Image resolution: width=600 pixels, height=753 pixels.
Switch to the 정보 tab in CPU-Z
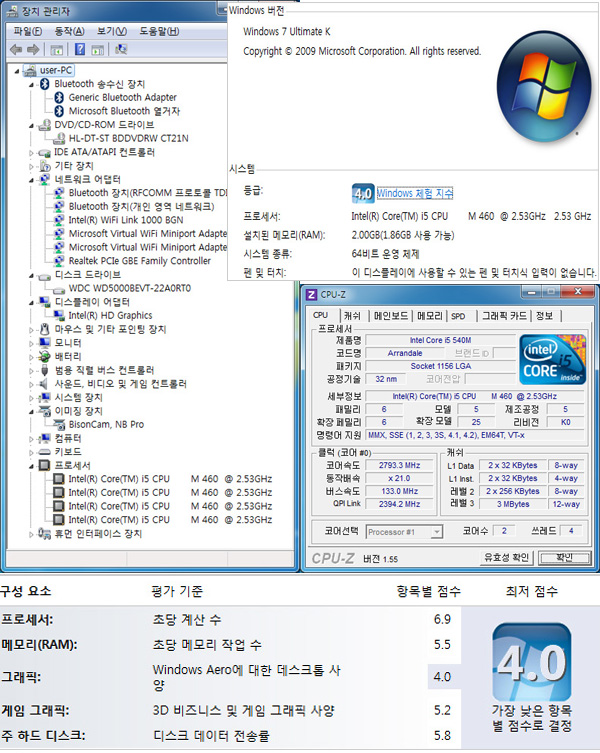click(x=544, y=316)
